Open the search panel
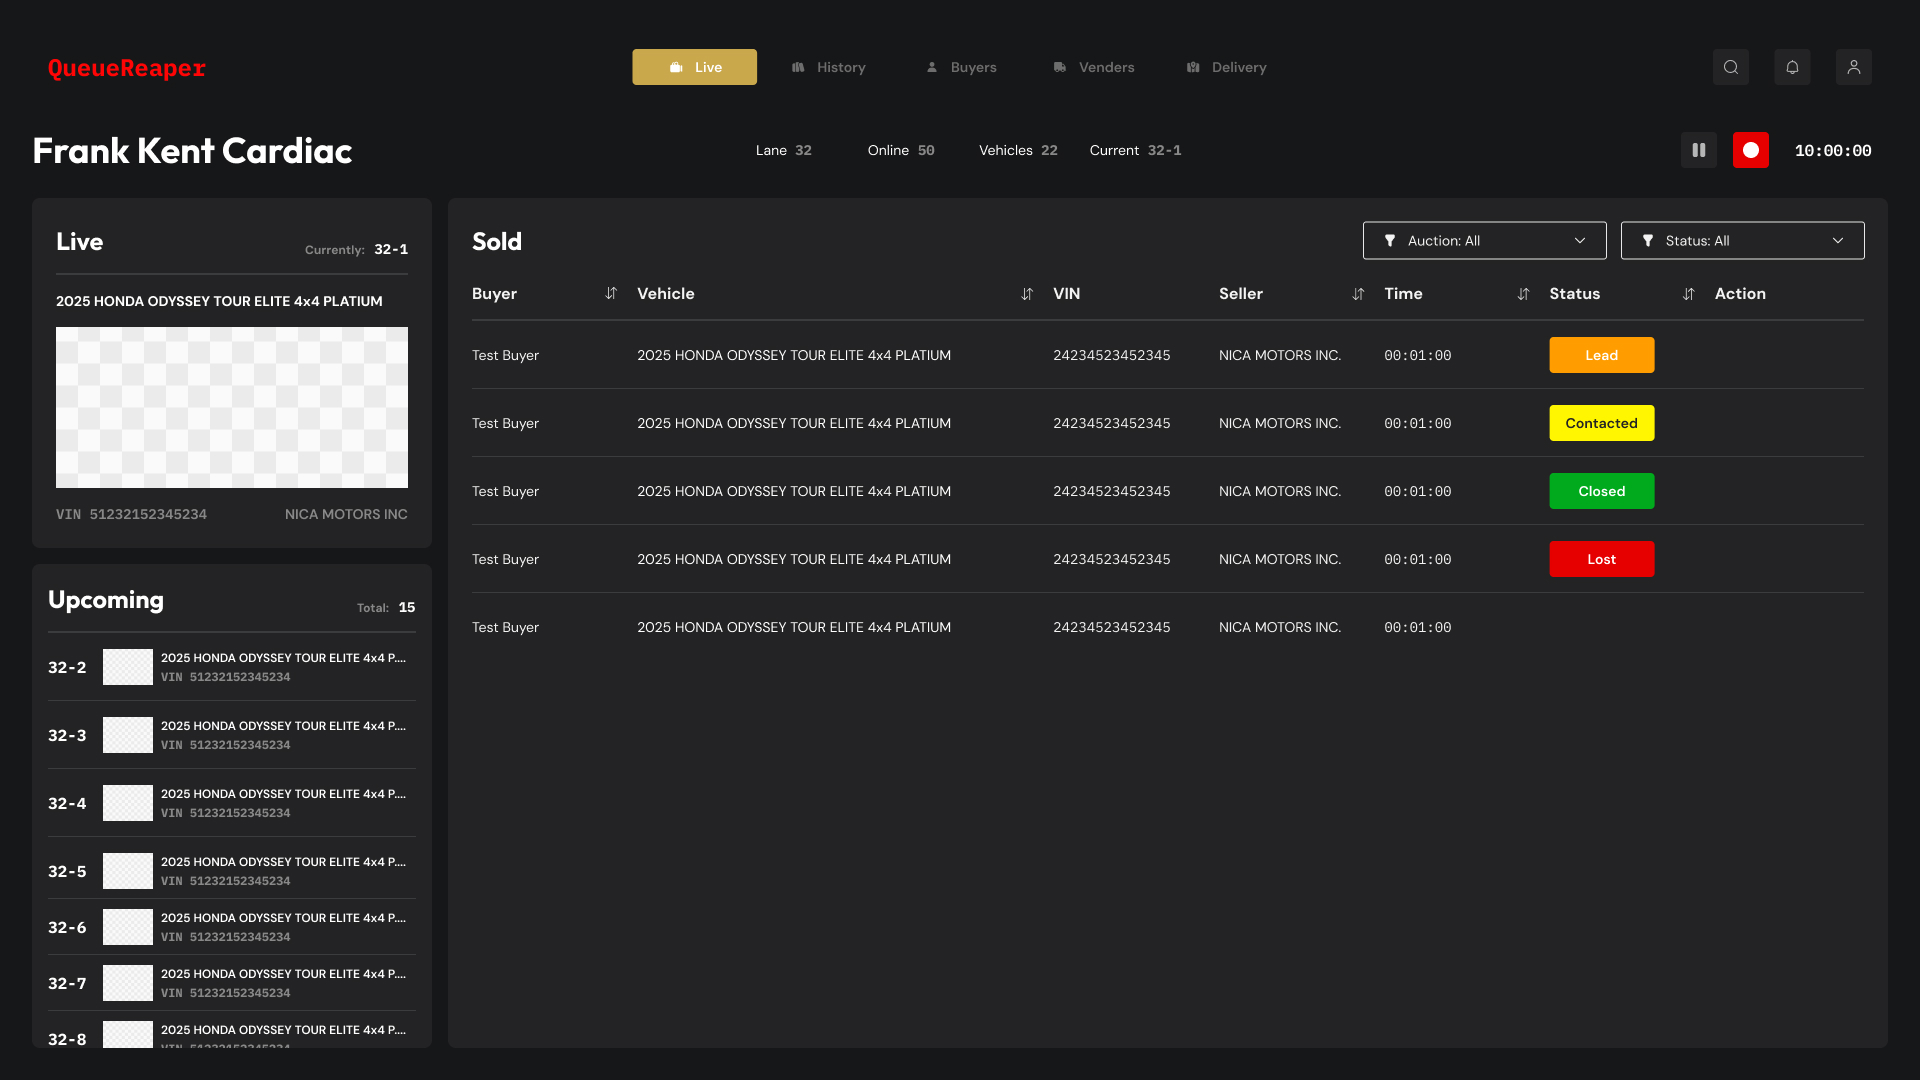 point(1731,67)
